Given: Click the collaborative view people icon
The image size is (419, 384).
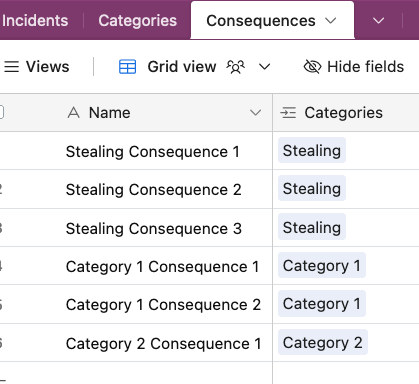Looking at the screenshot, I should point(236,67).
